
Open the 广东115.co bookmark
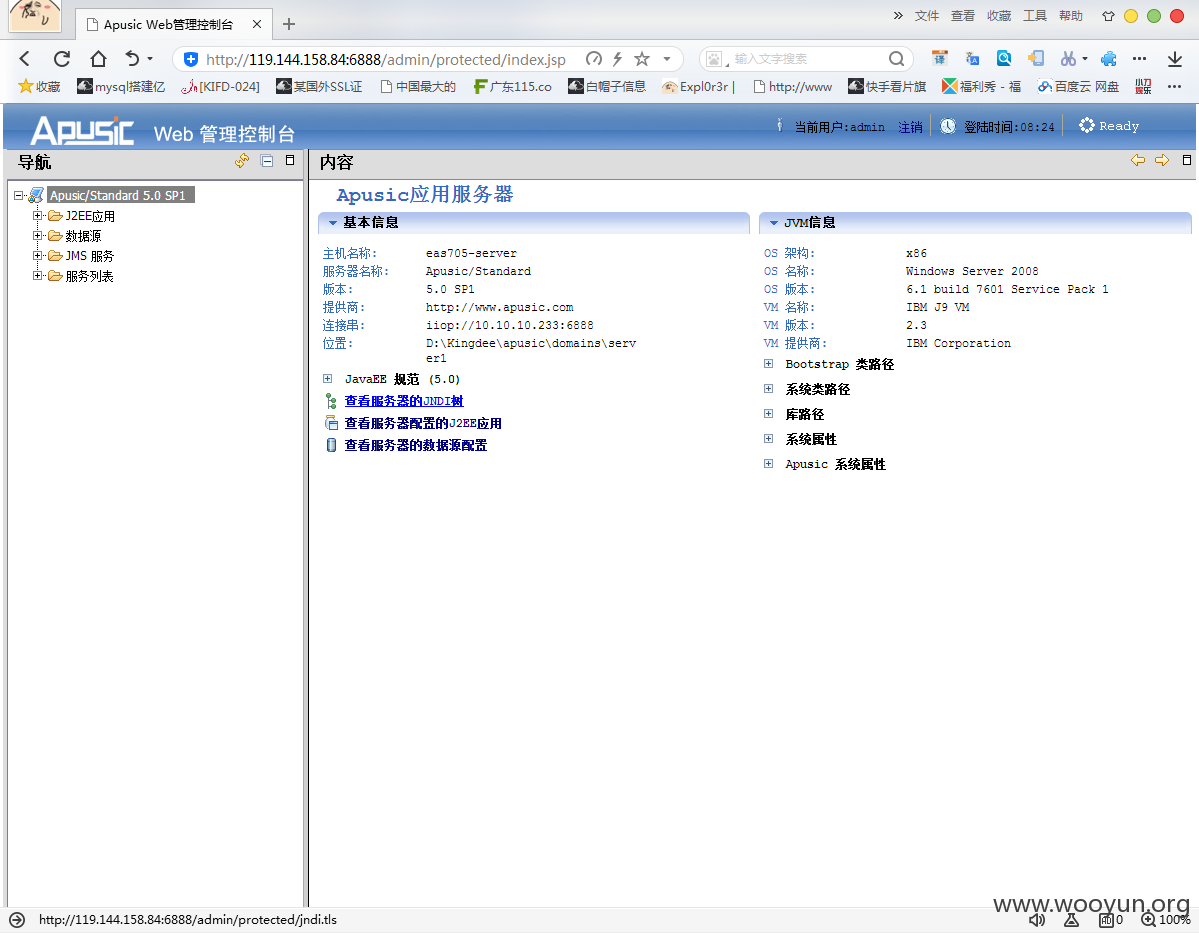pyautogui.click(x=512, y=86)
